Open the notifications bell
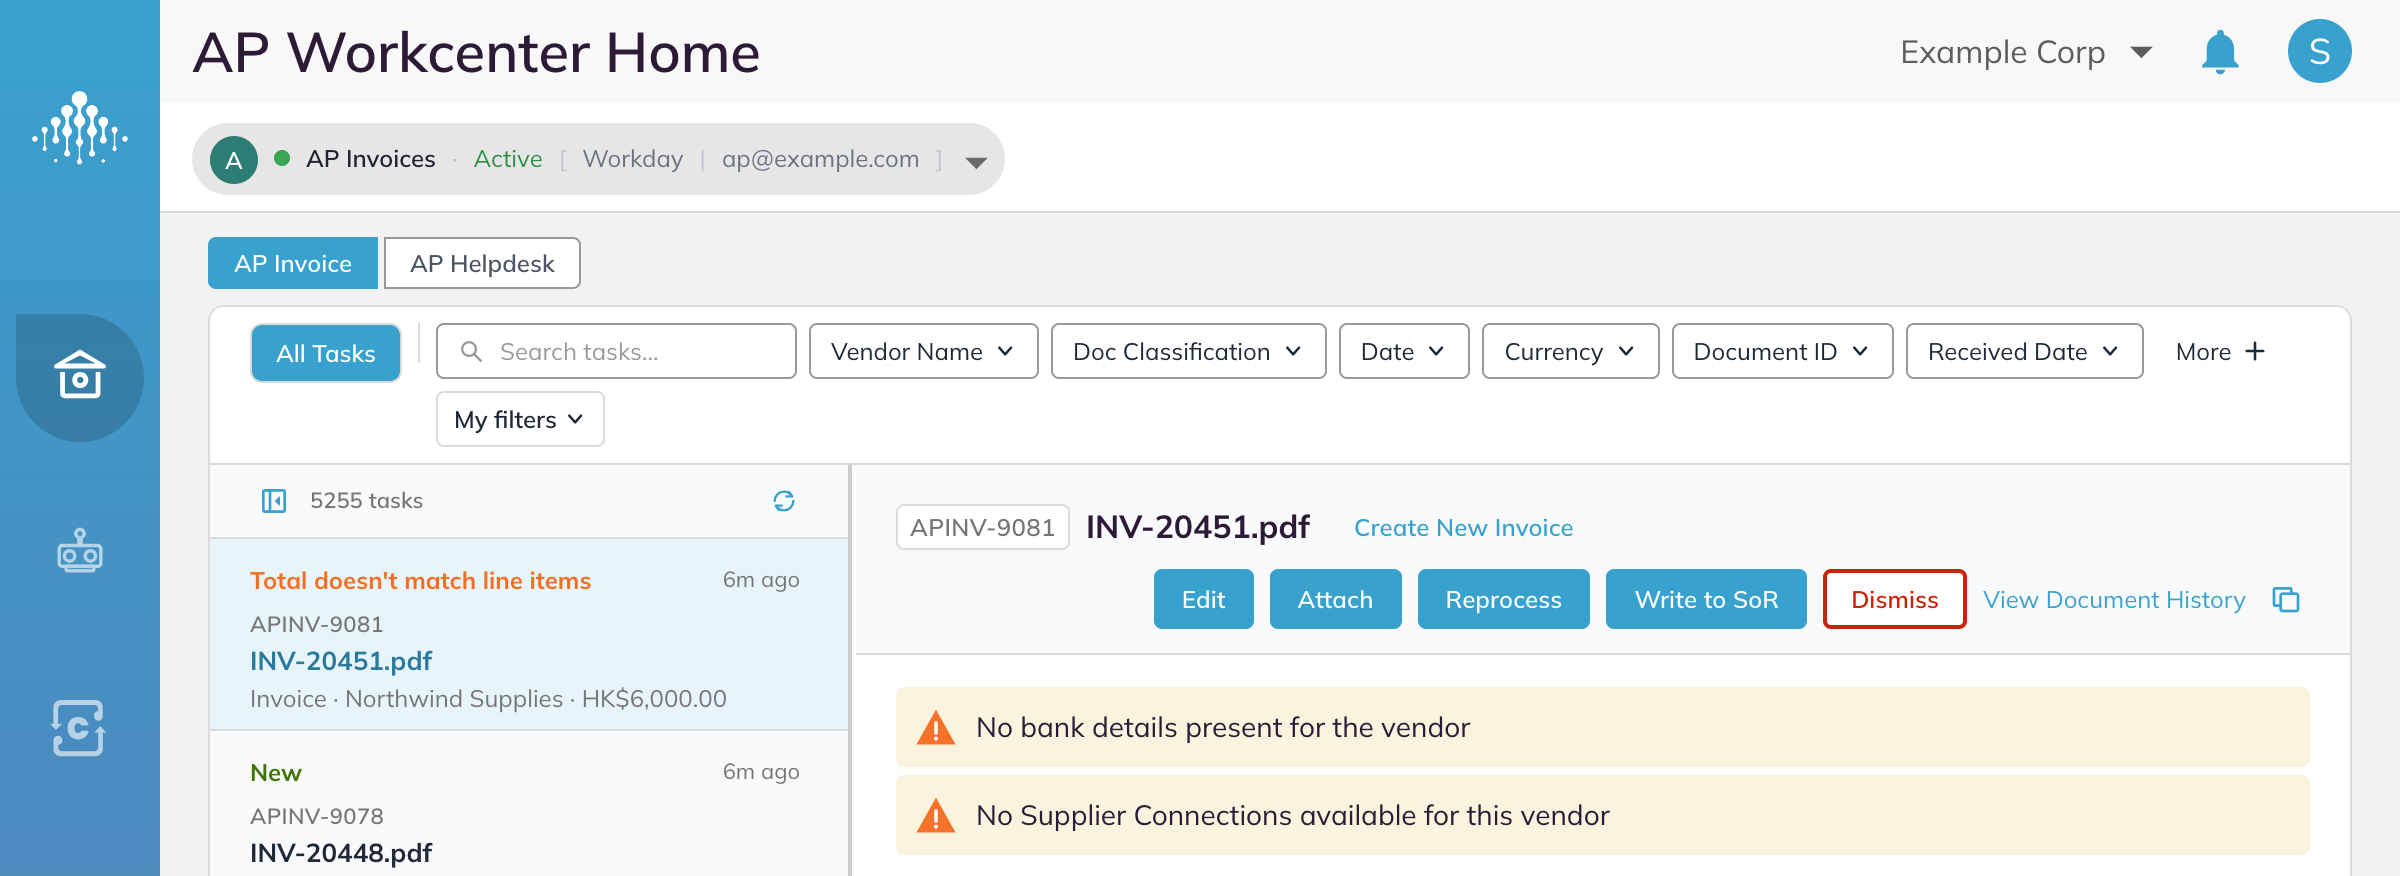This screenshot has height=876, width=2400. point(2220,52)
